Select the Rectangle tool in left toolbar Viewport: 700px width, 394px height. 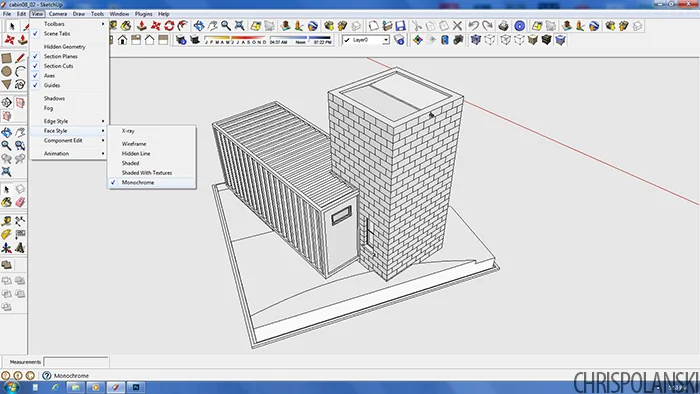pos(6,58)
